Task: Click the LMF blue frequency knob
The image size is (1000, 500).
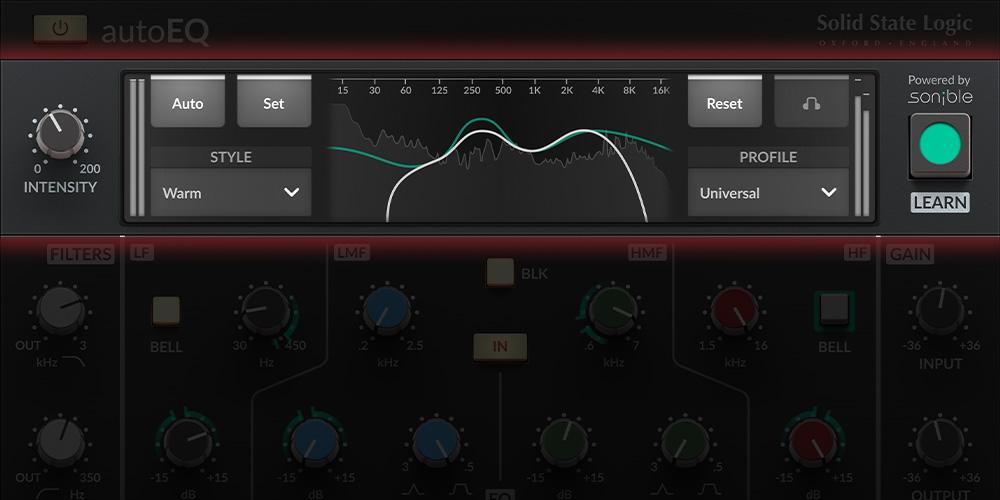Action: 387,311
